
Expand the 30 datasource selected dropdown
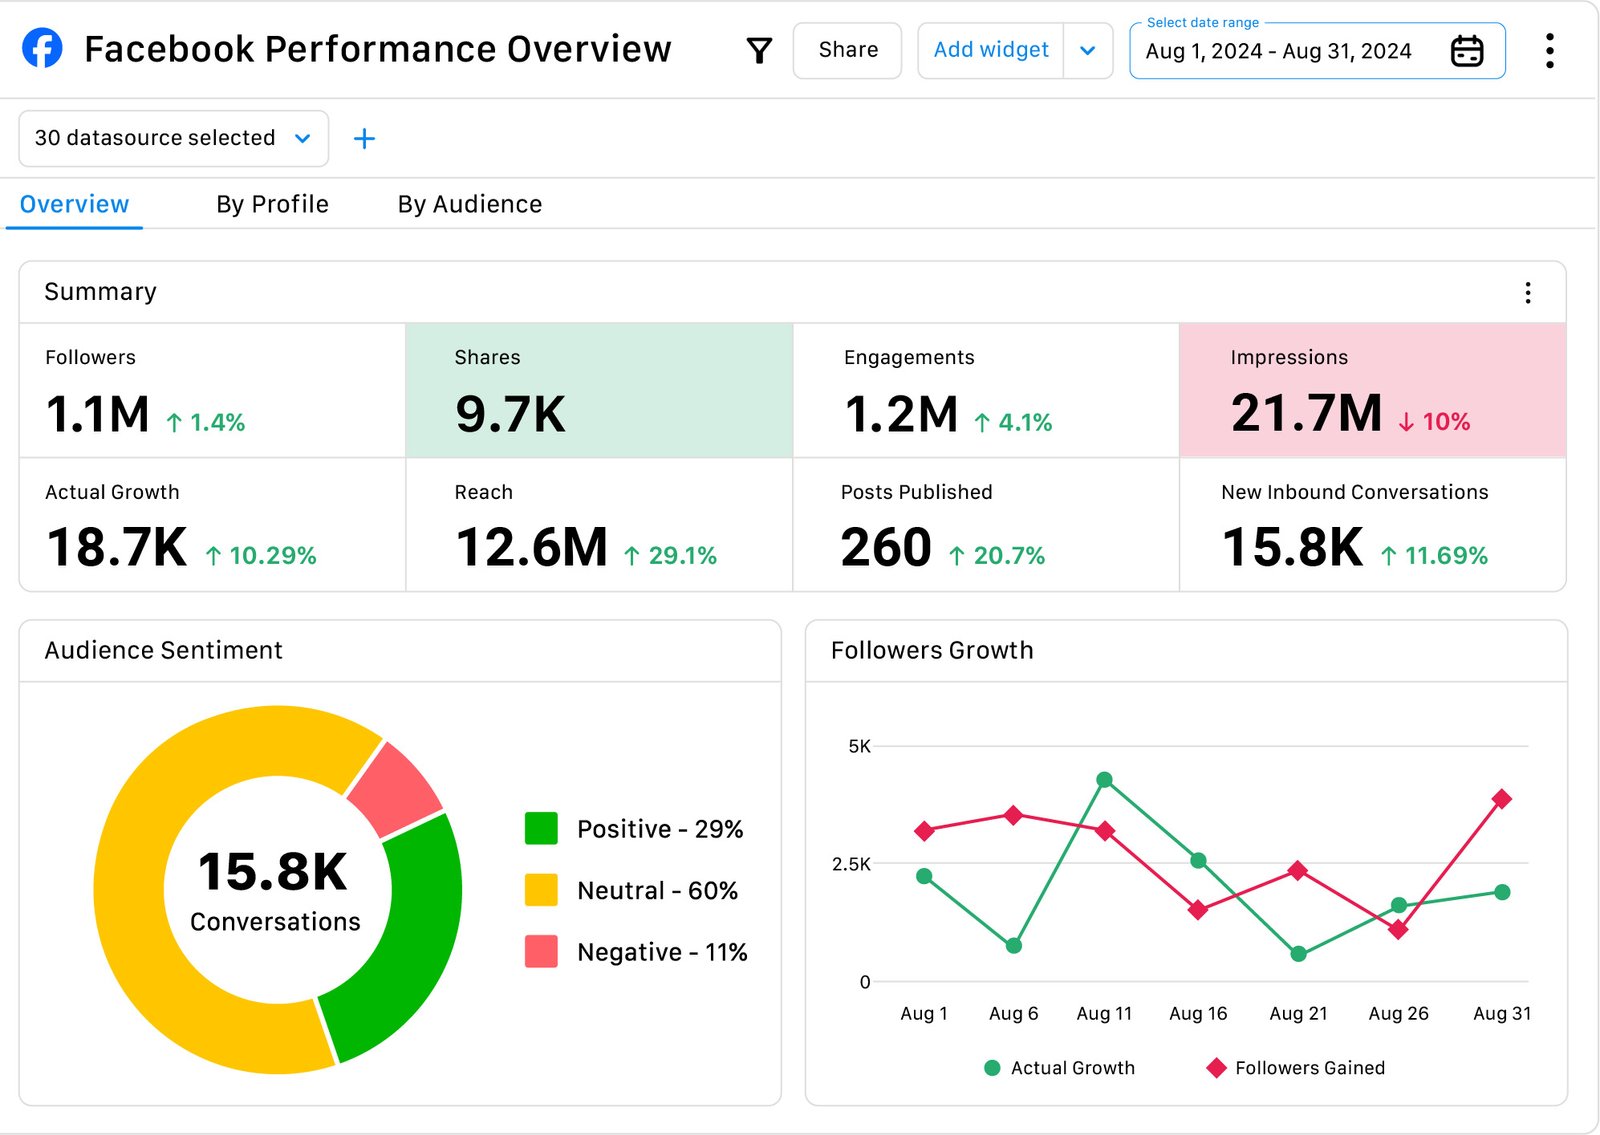(x=173, y=138)
